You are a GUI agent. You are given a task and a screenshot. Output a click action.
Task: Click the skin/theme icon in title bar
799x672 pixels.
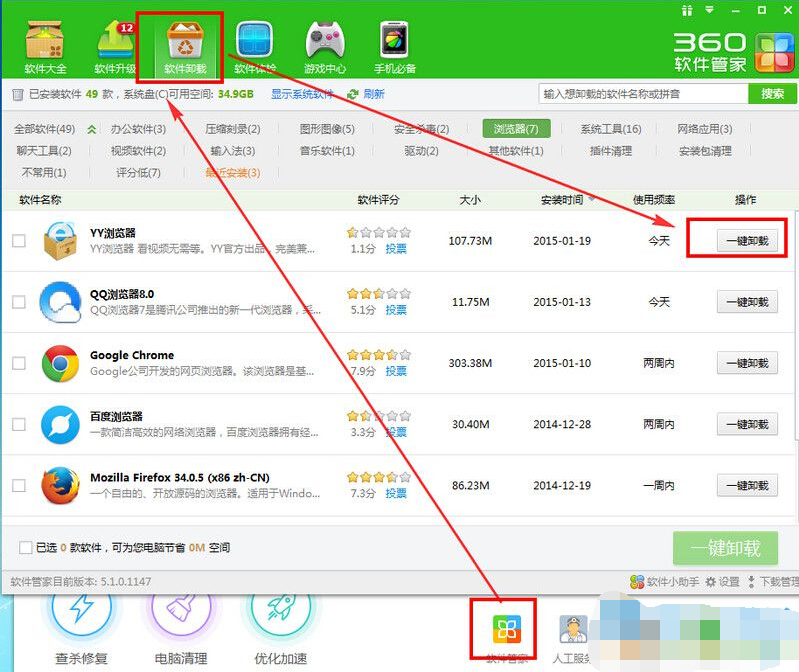[687, 10]
